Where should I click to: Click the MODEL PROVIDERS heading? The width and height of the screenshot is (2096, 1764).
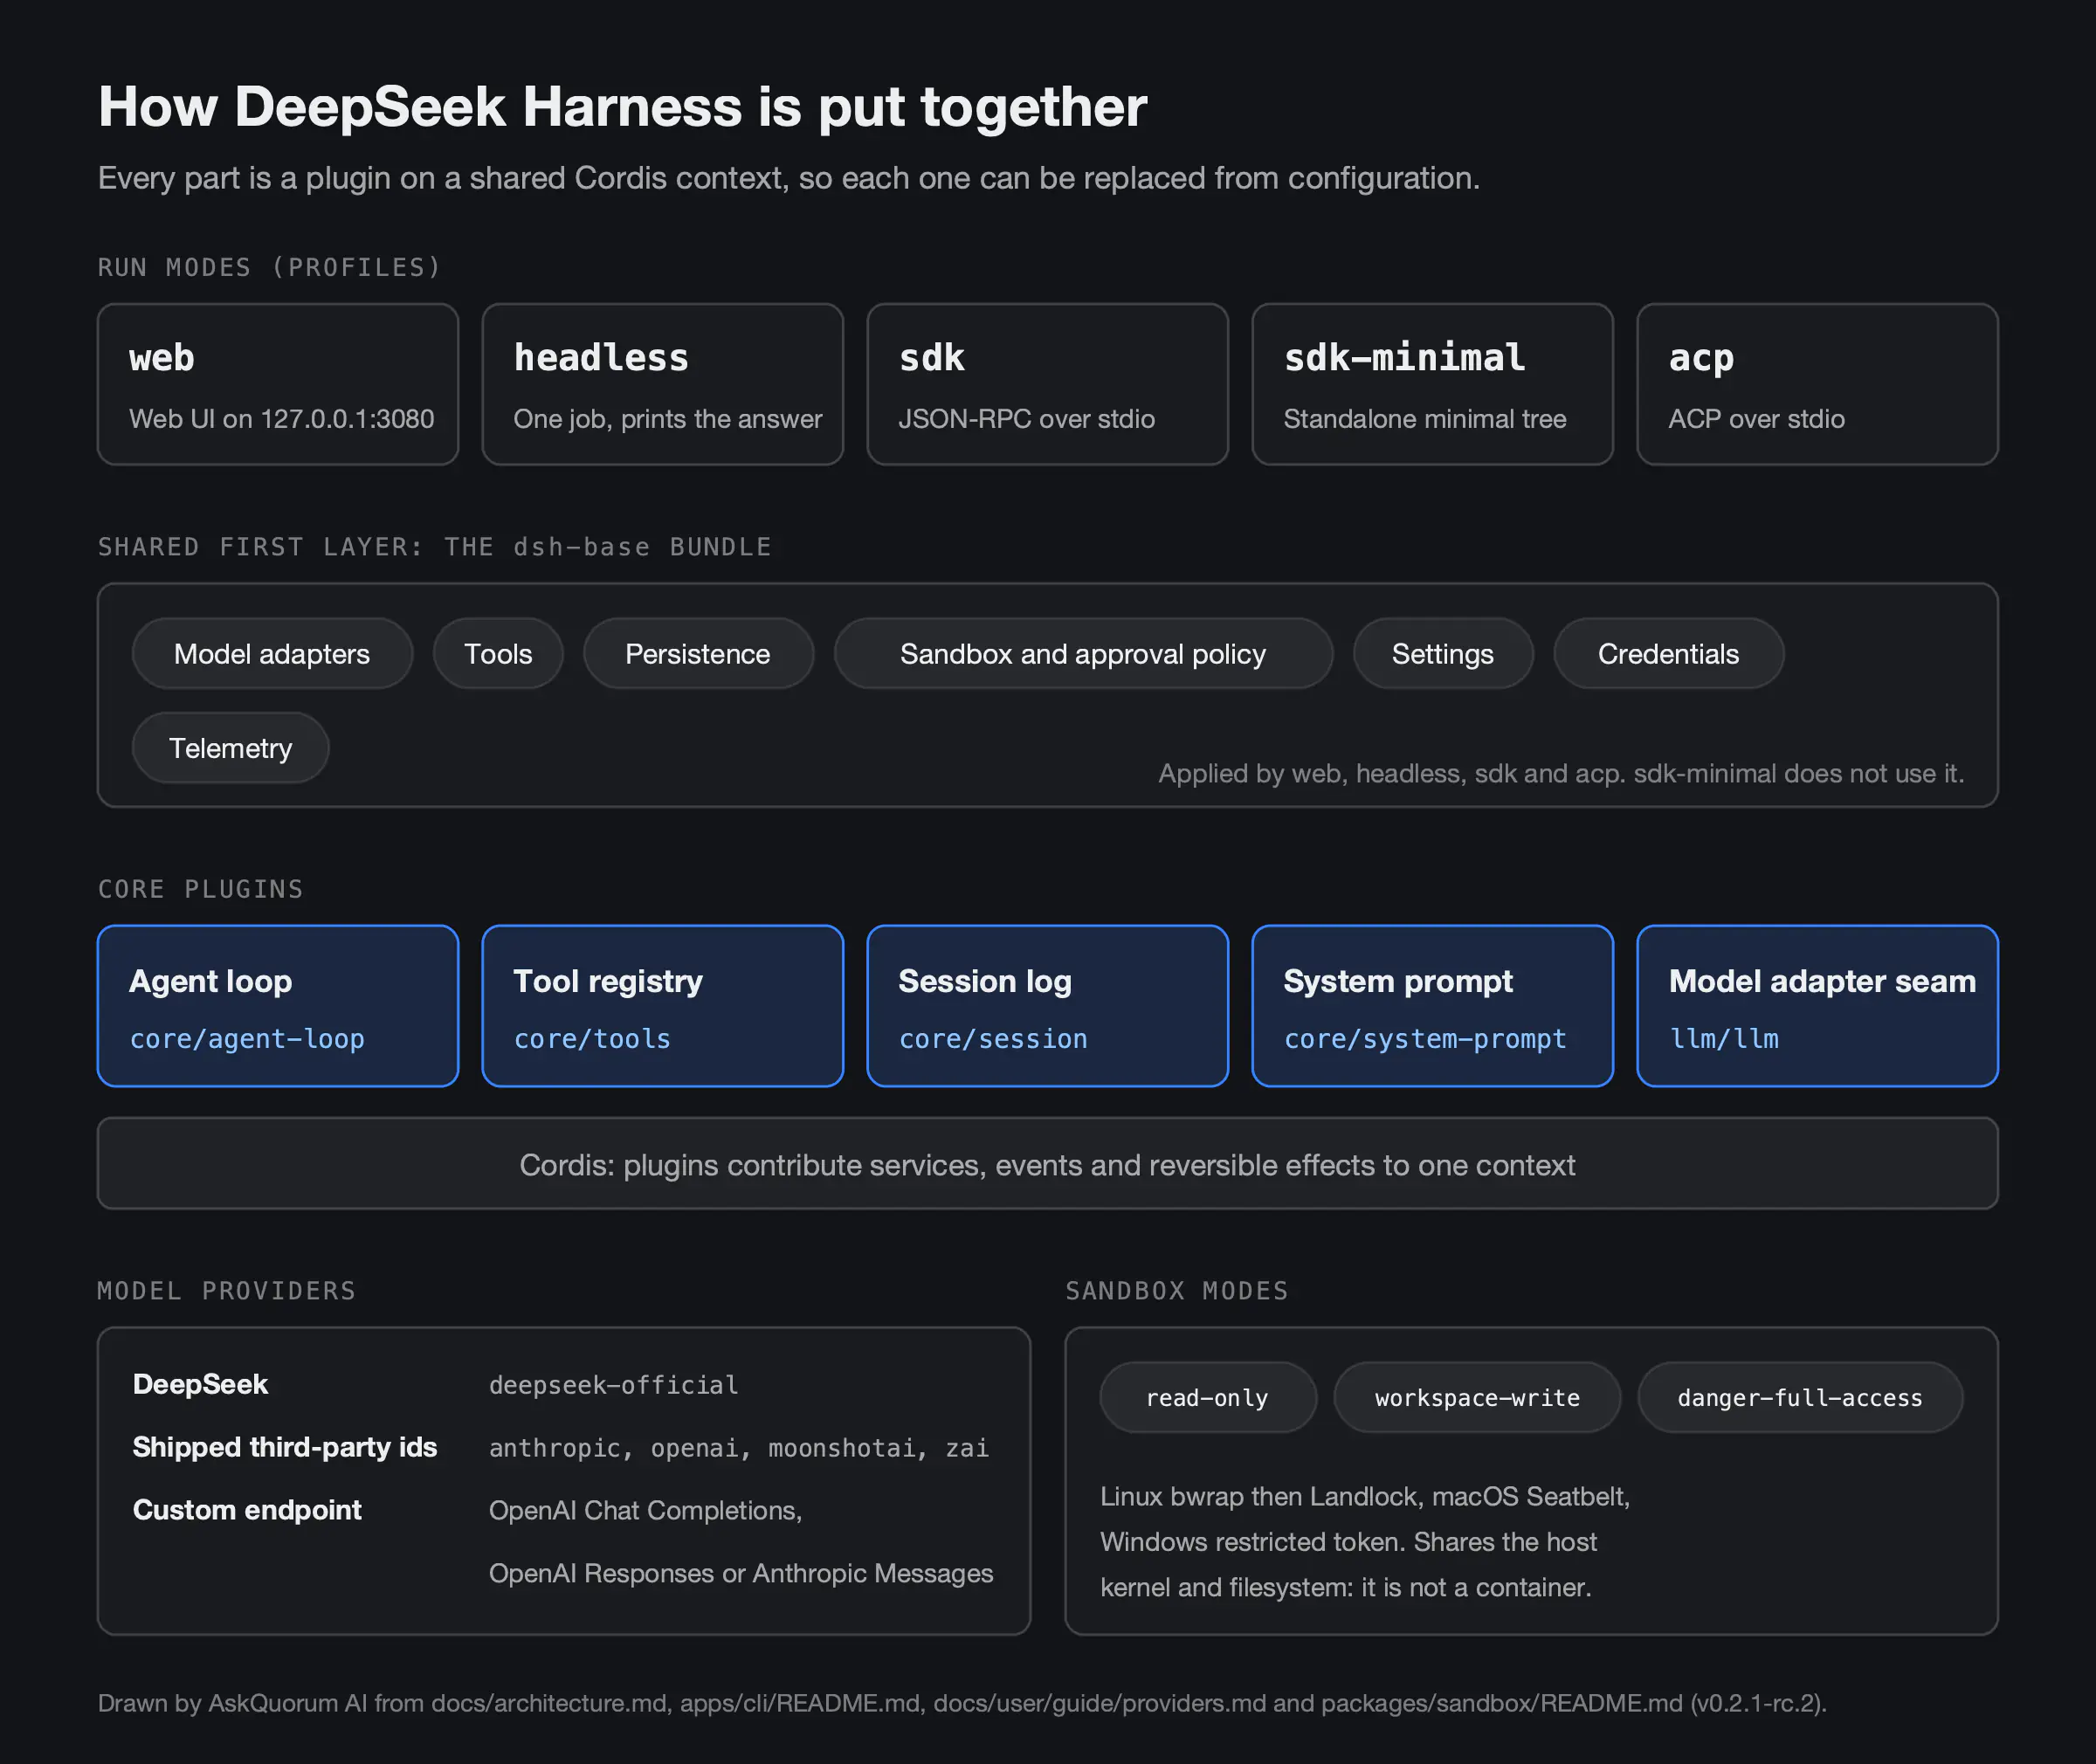227,1291
